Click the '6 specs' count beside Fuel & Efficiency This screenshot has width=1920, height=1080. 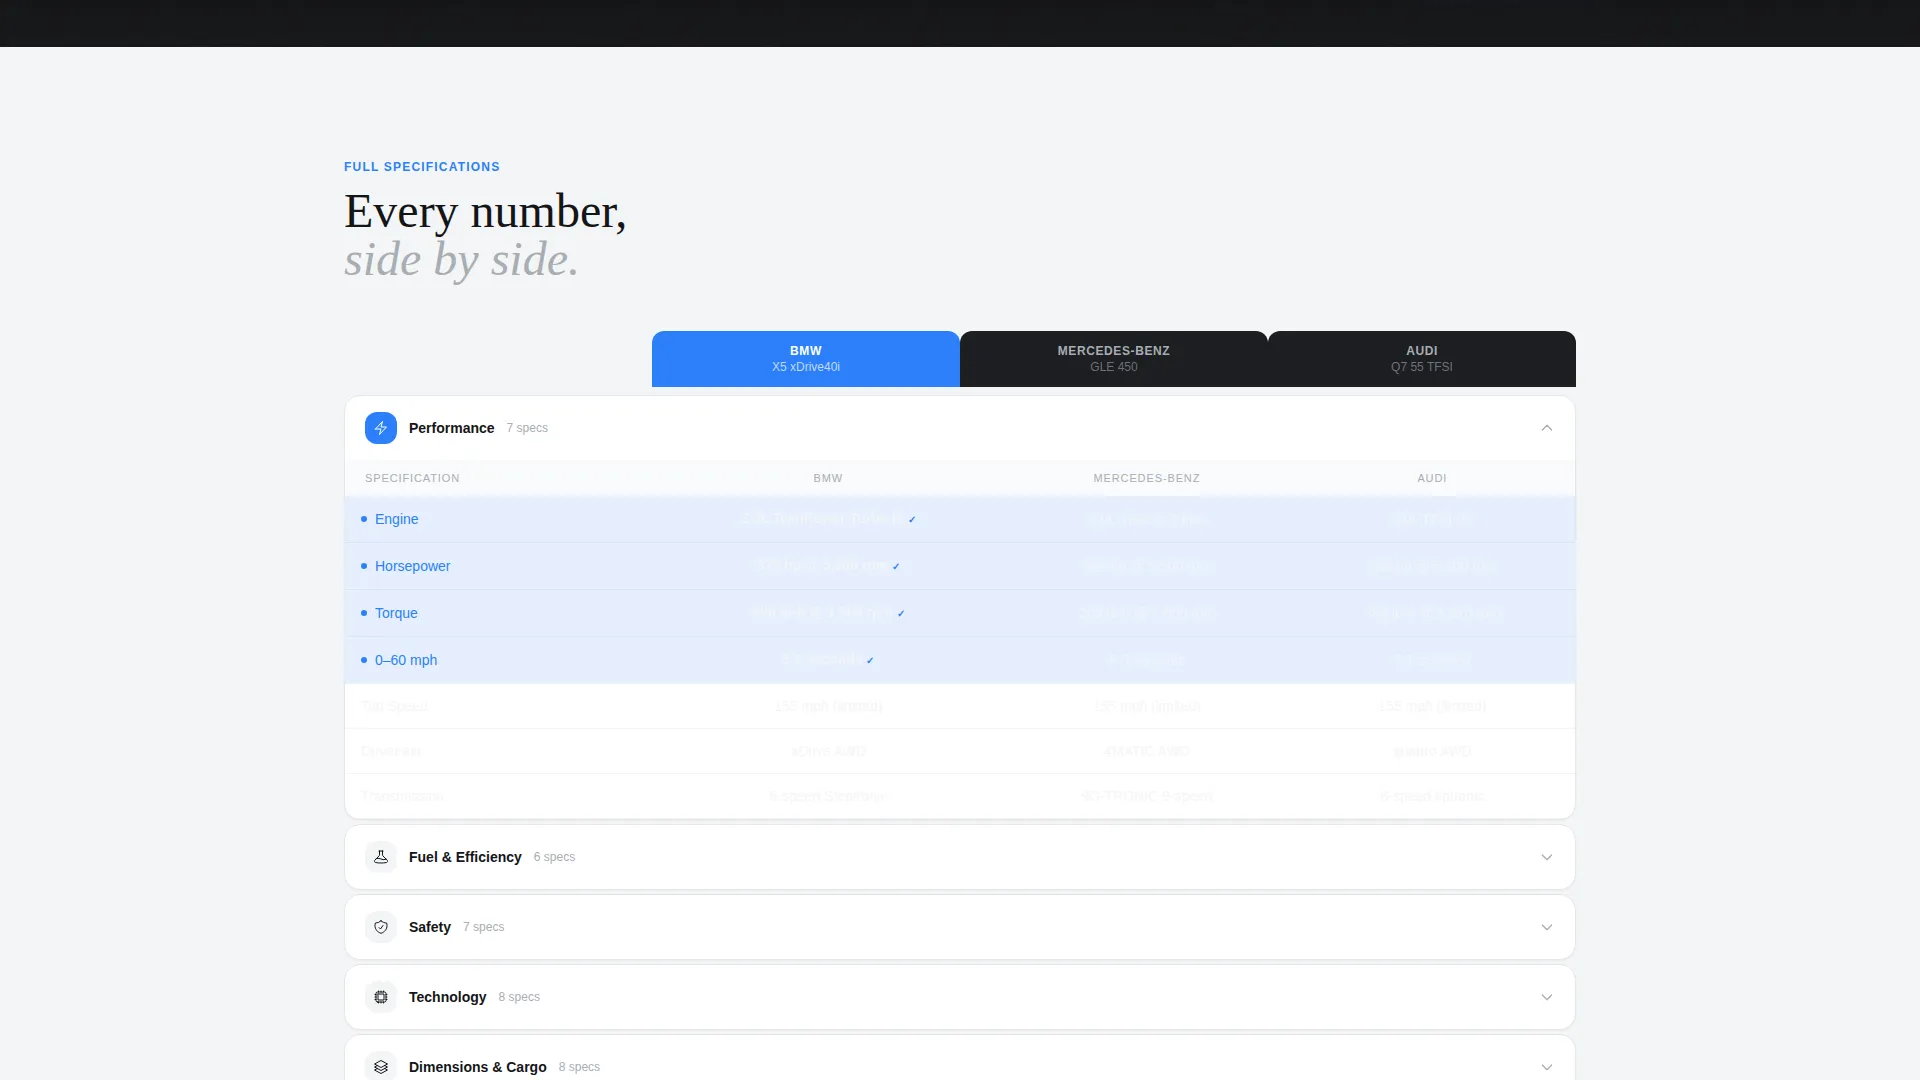(554, 857)
